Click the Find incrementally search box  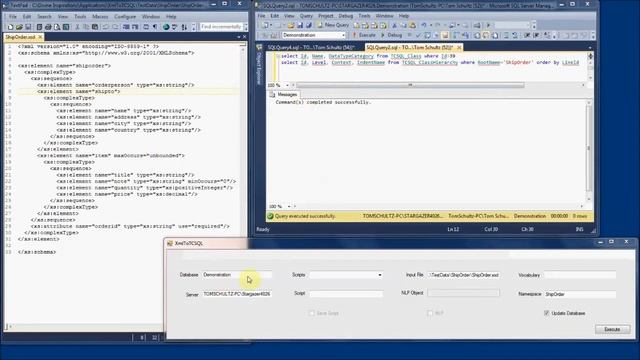[221, 27]
